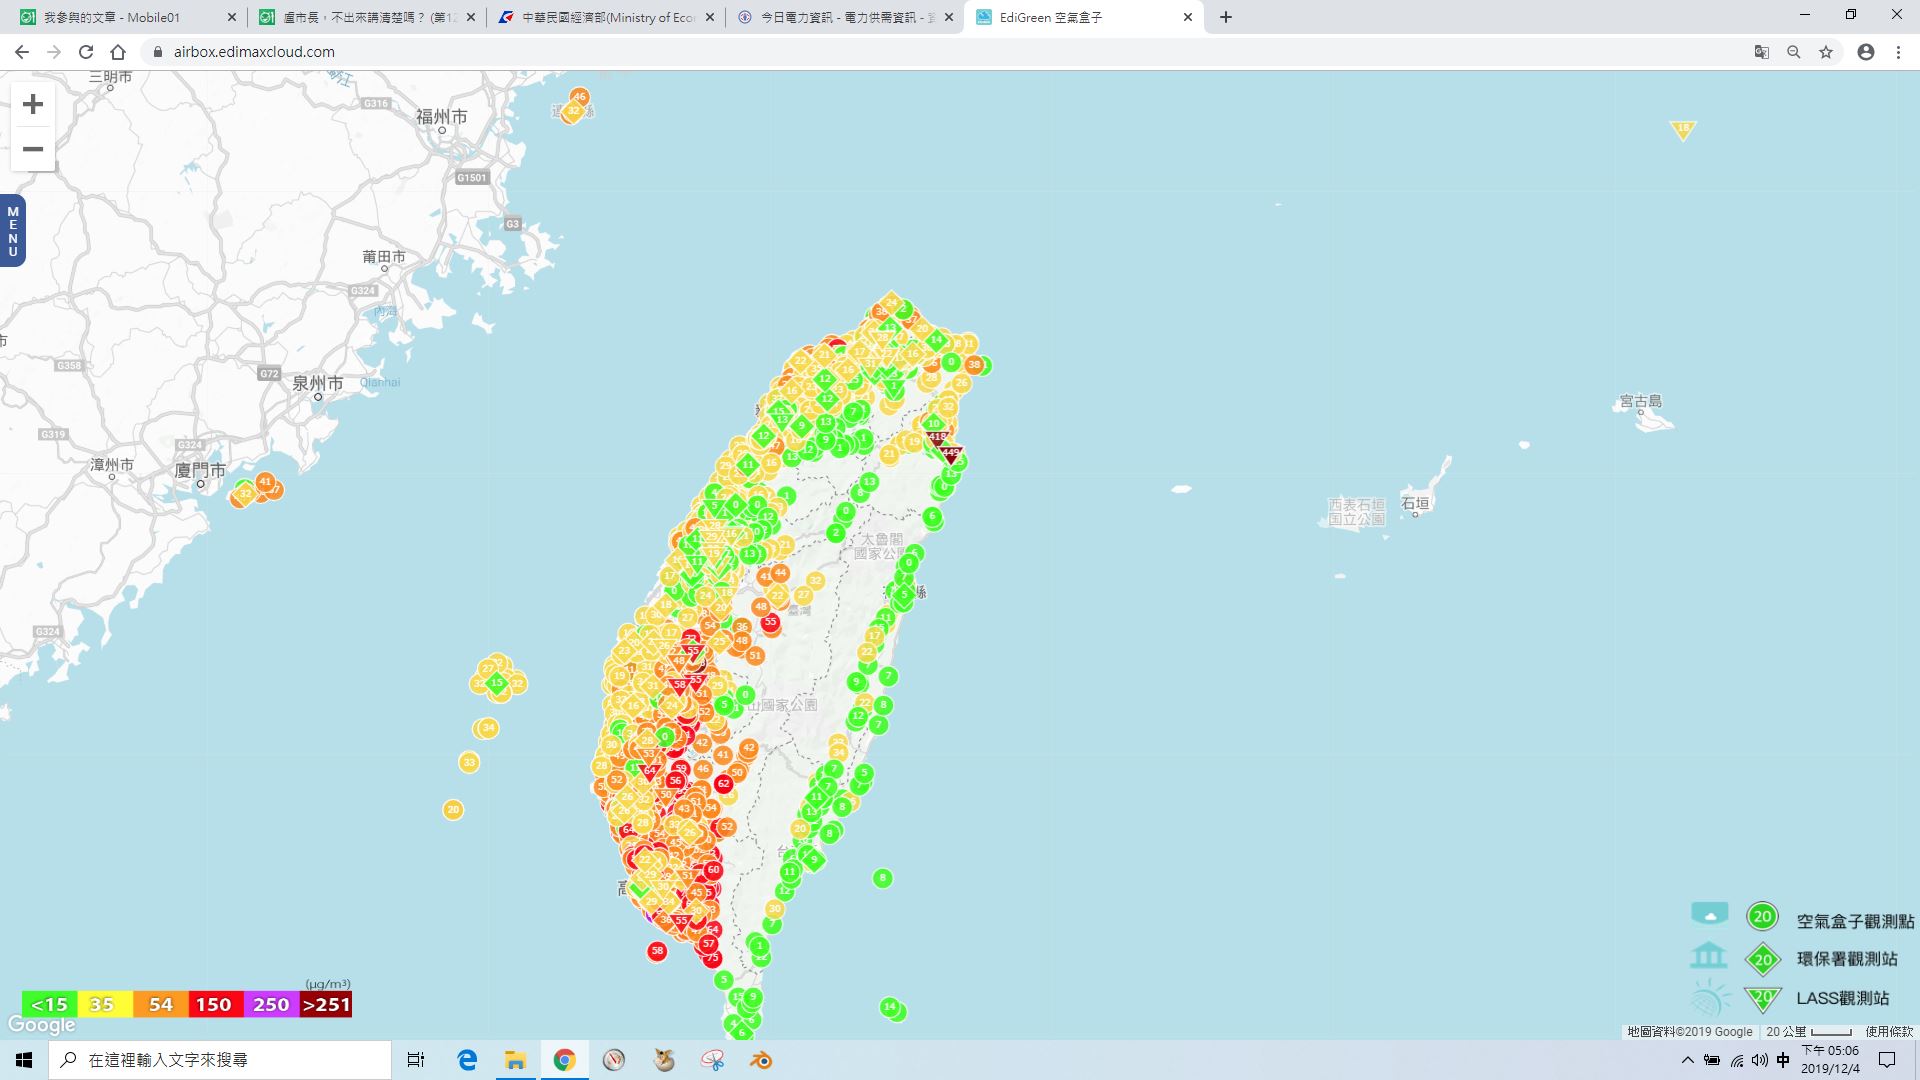1920x1080 pixels.
Task: Click the purple 250 legend swatch
Action: [x=271, y=1004]
